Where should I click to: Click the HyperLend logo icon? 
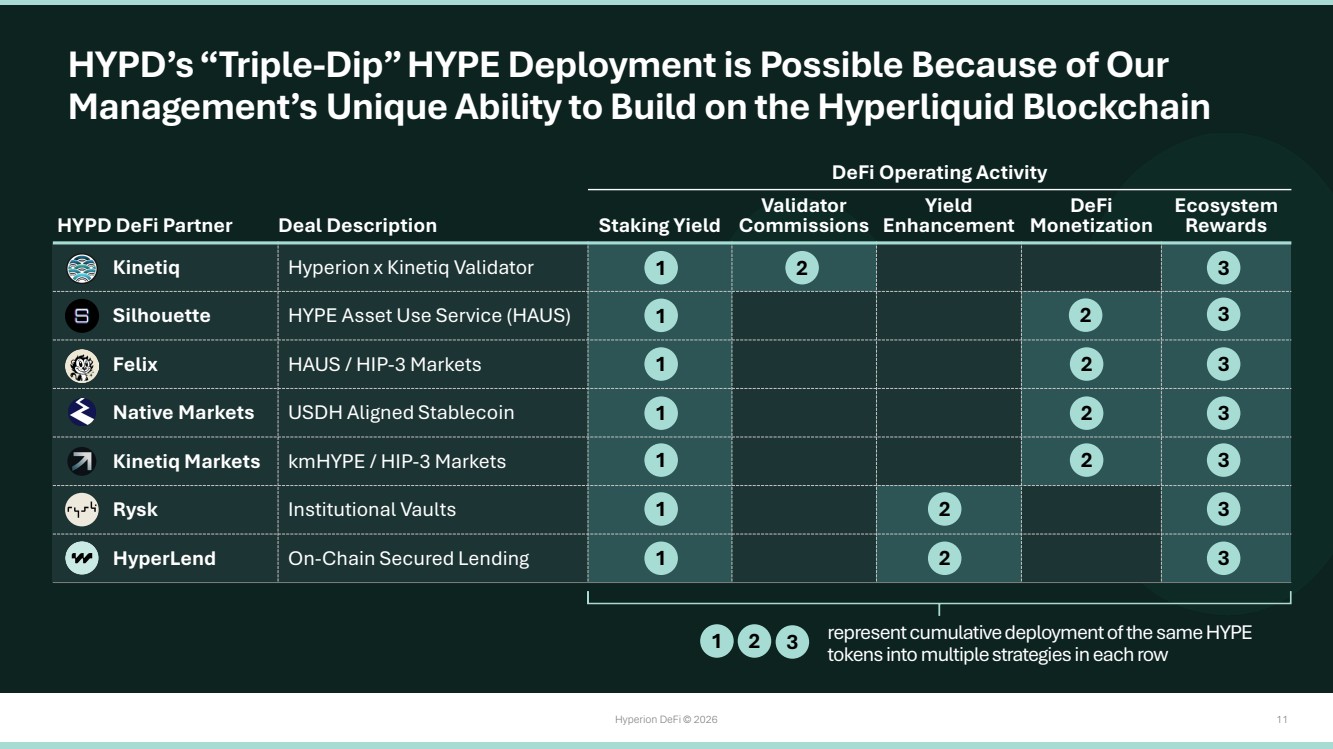click(x=82, y=558)
